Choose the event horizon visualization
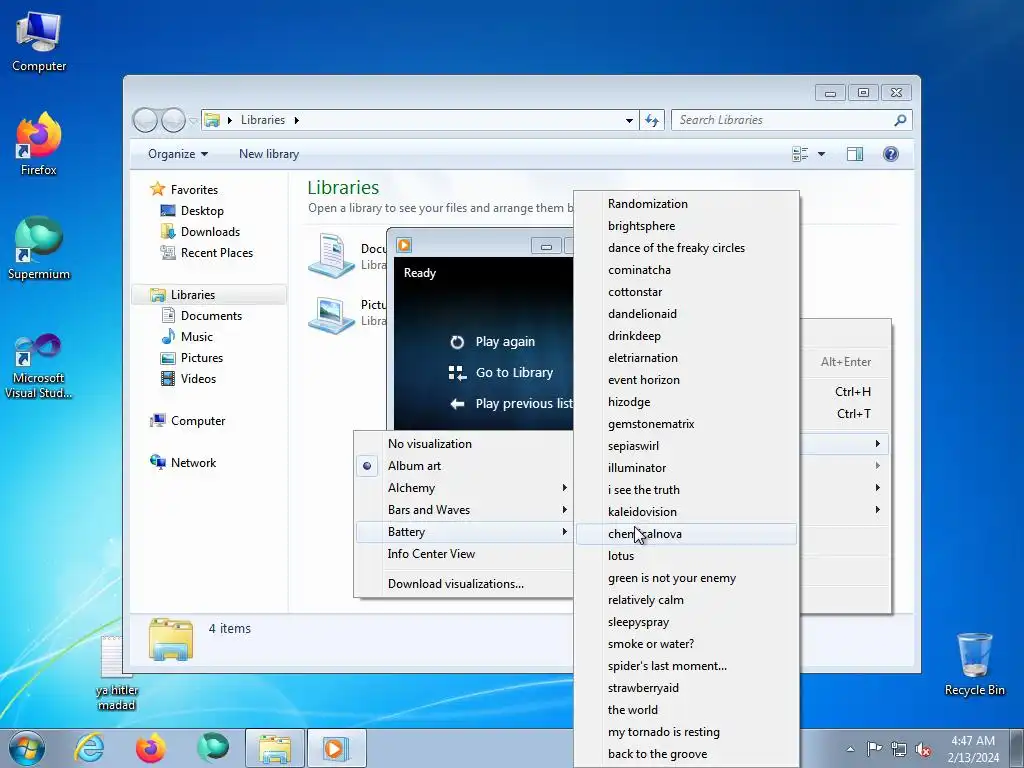 [686, 380]
